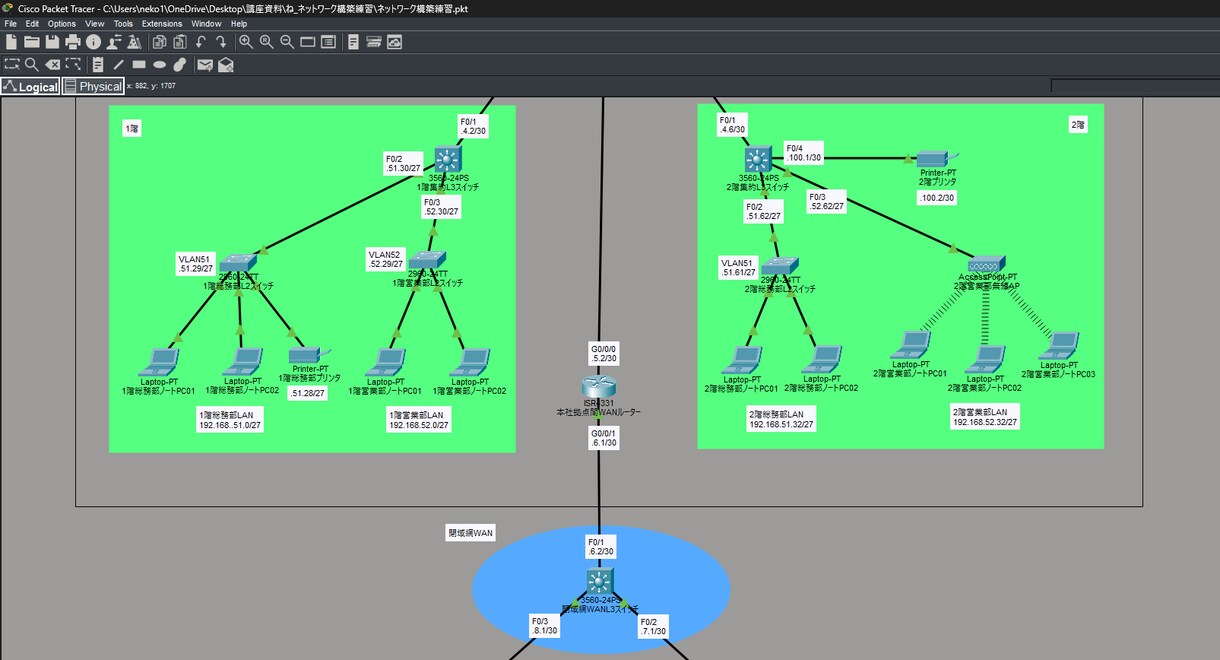Click the Paste icon in the toolbar
The width and height of the screenshot is (1220, 660).
(x=180, y=42)
